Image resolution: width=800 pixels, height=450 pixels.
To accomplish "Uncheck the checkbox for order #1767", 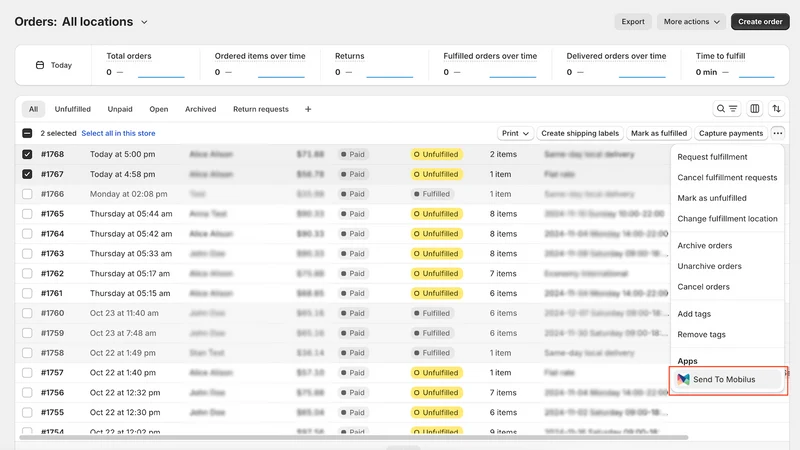I will click(x=27, y=174).
